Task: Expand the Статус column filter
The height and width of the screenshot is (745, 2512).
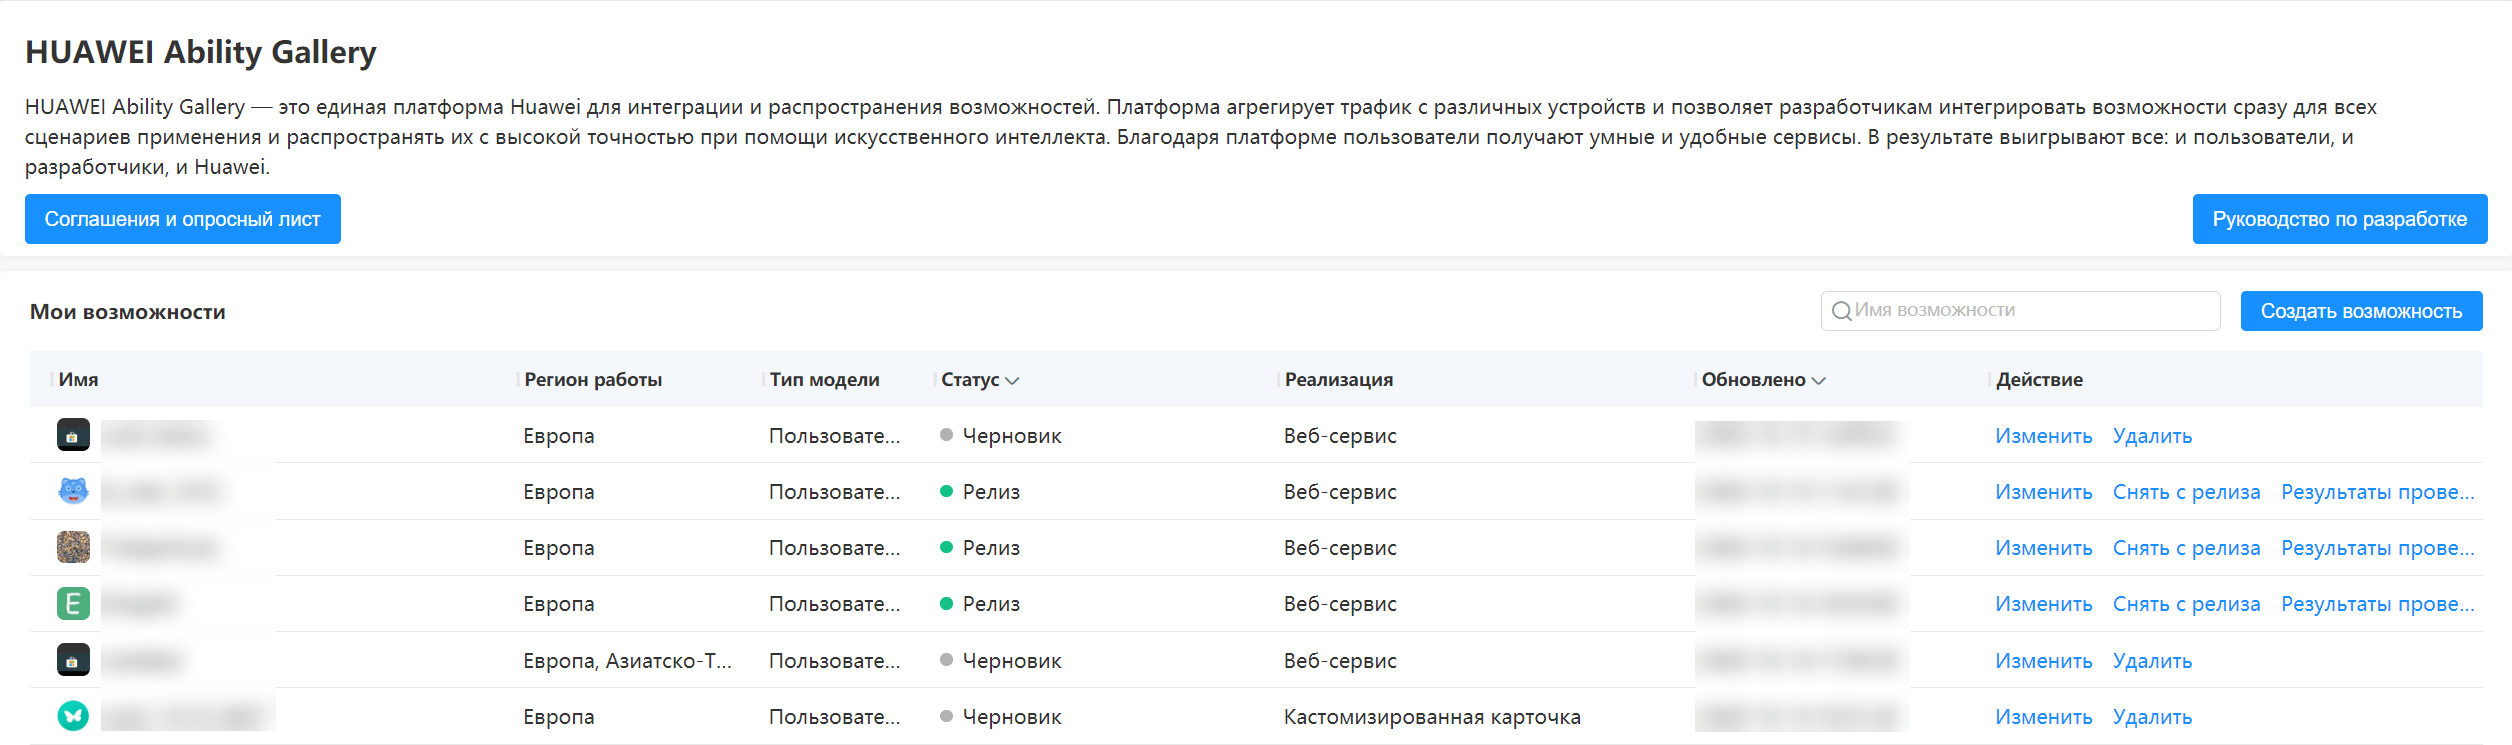Action: (x=1012, y=380)
